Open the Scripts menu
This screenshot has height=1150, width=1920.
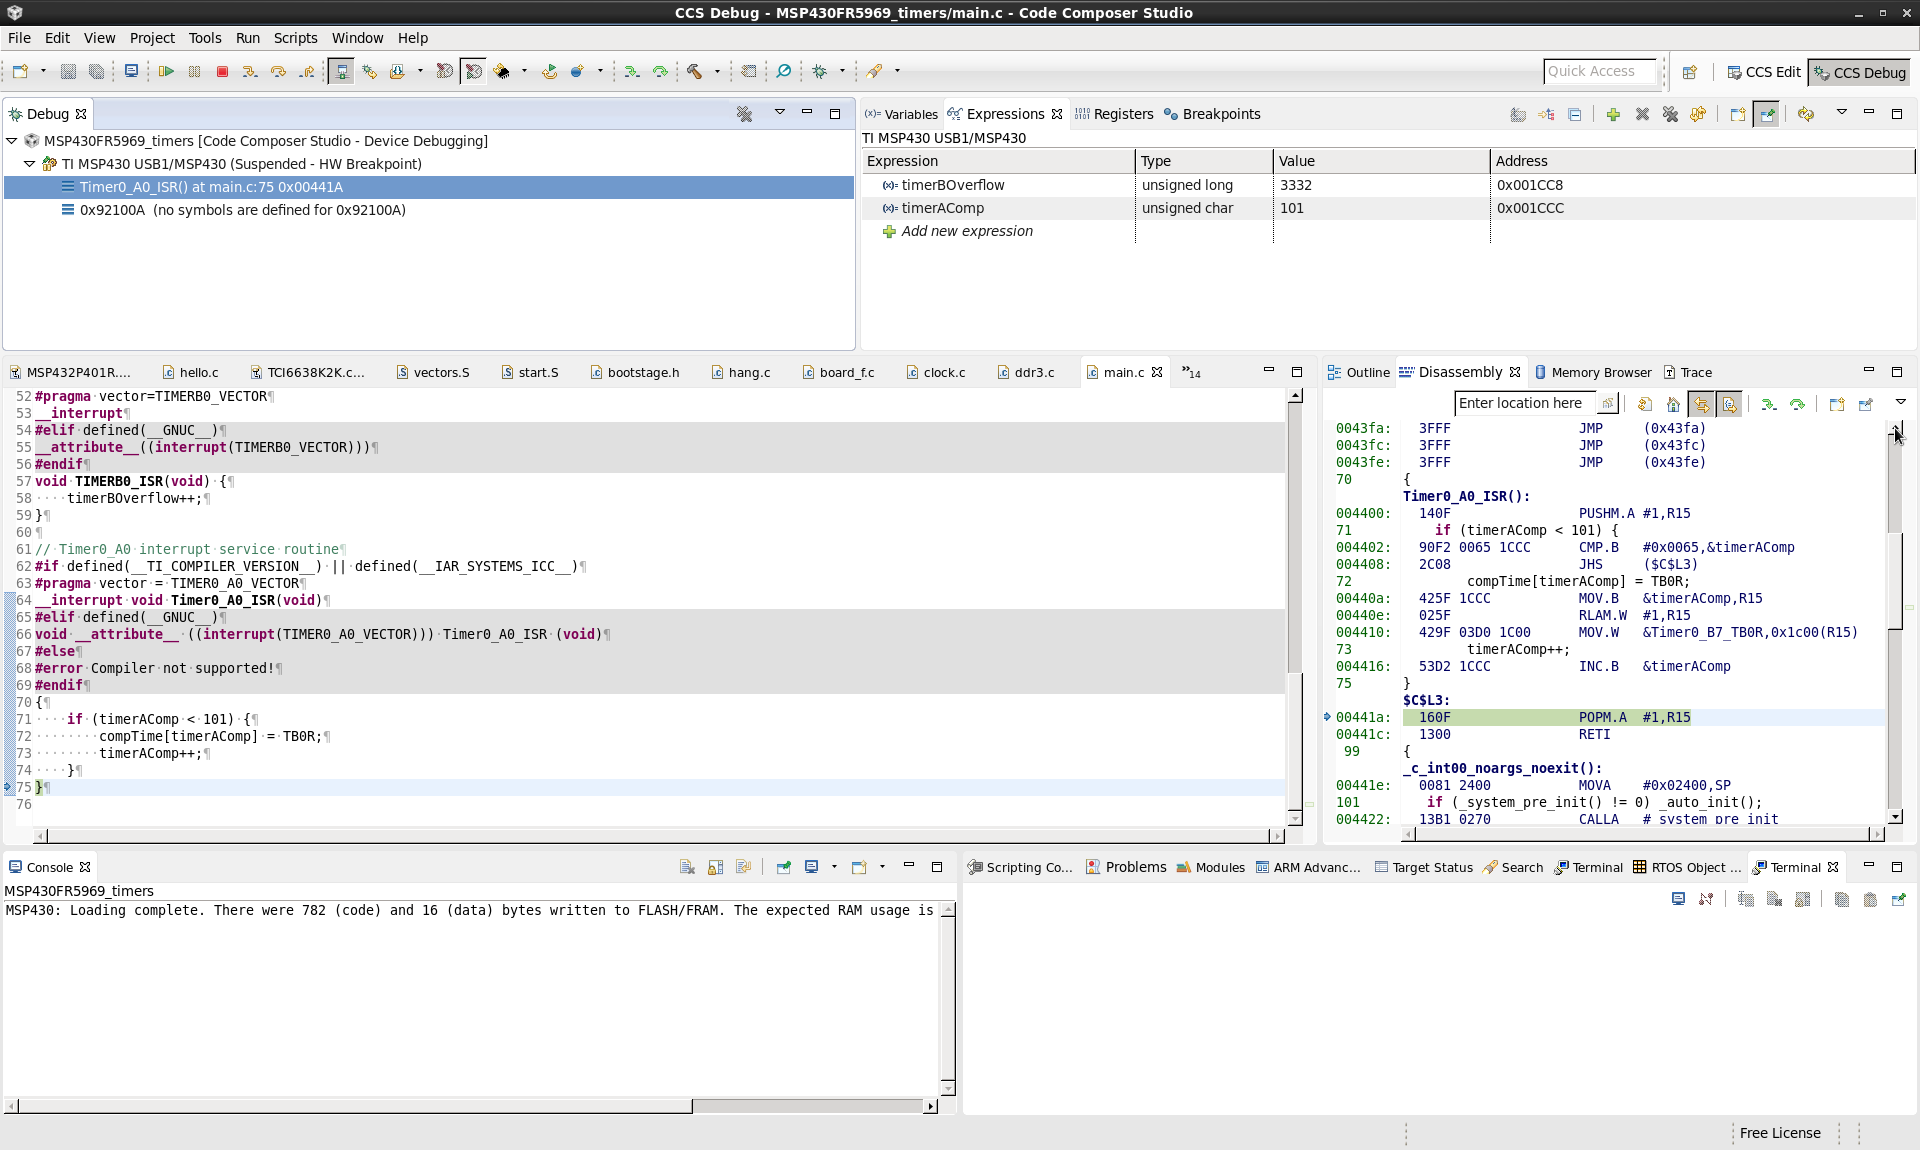click(295, 38)
